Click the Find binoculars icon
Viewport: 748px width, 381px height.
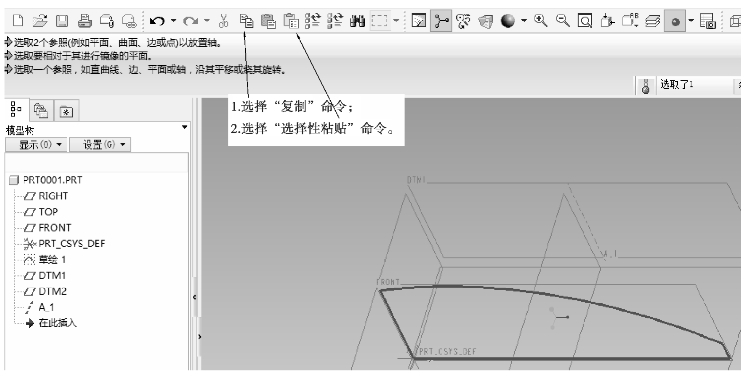click(x=357, y=21)
